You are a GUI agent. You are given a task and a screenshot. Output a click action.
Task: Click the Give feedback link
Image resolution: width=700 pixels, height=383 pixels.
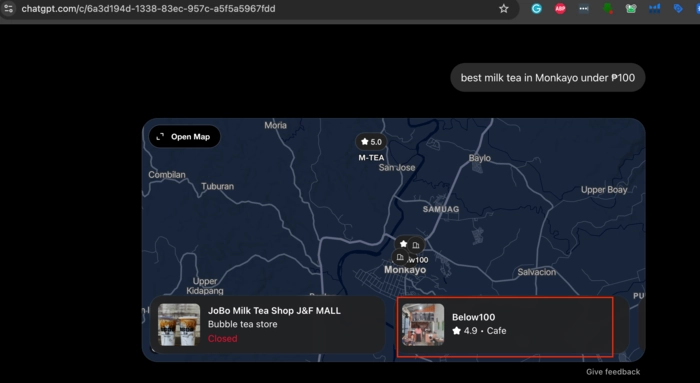click(613, 372)
